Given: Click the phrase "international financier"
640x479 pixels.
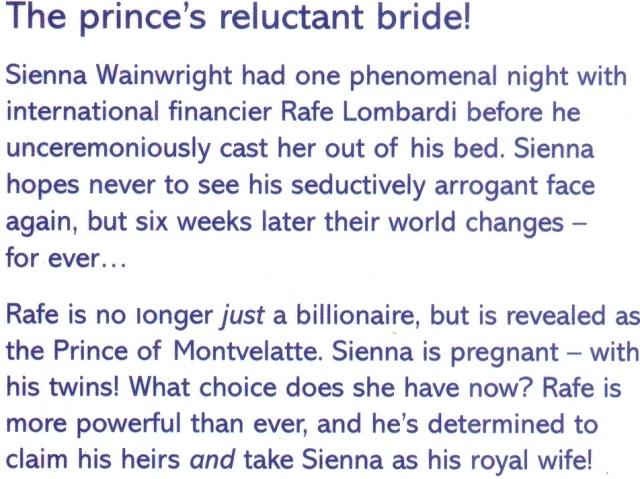Looking at the screenshot, I should (139, 111).
